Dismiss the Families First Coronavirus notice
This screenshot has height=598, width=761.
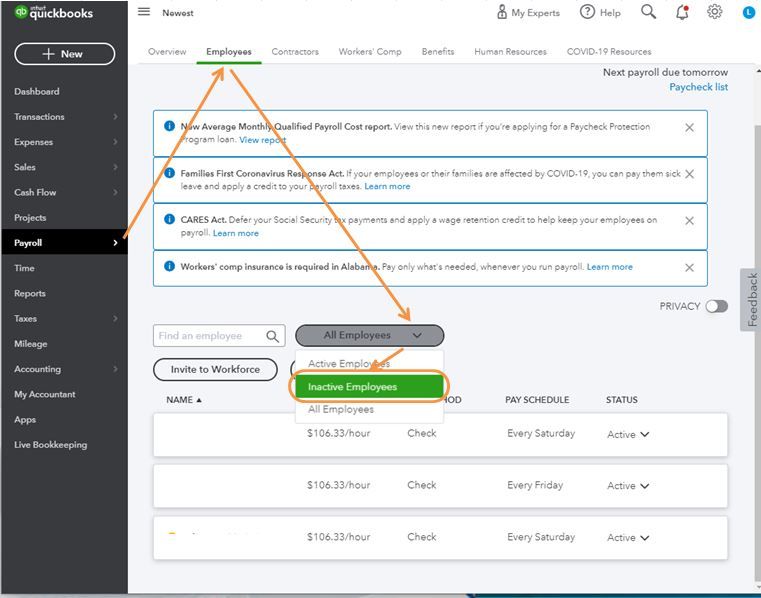(689, 174)
